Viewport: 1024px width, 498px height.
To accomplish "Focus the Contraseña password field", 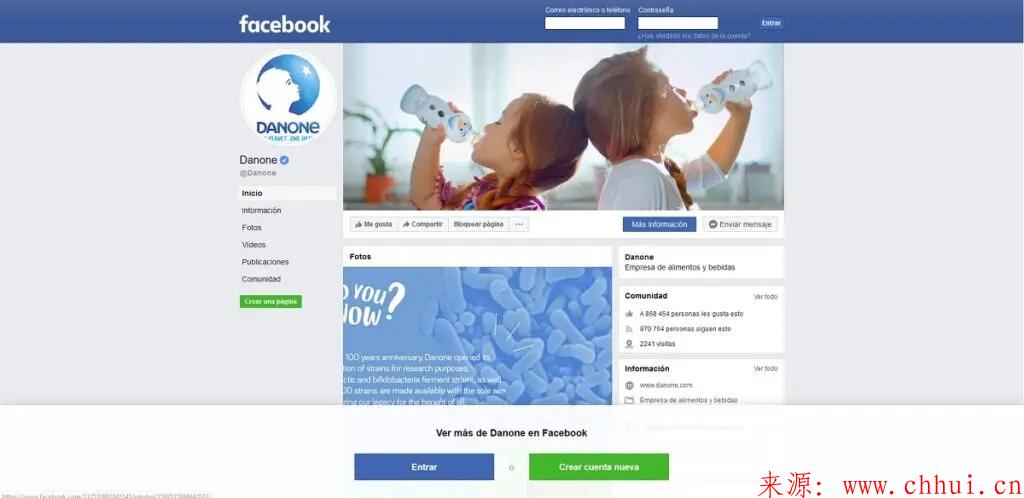I will 678,23.
